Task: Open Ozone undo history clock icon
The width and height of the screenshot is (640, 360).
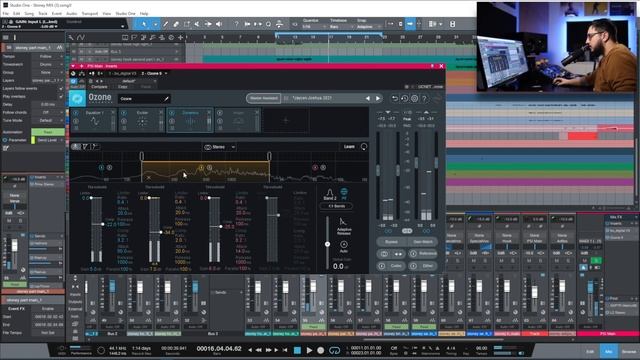Action: click(404, 98)
